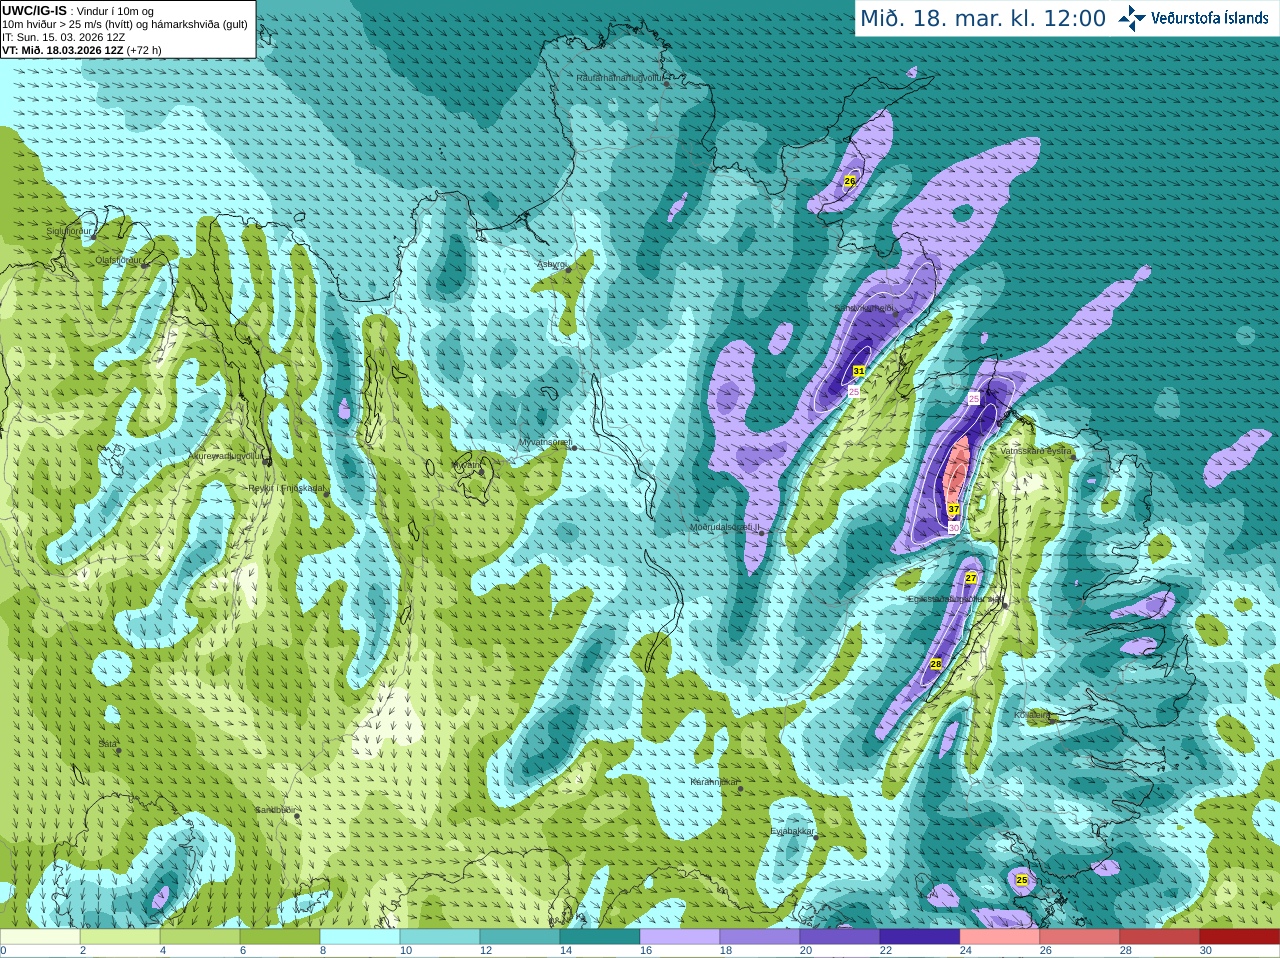
Task: Click the Veðurstofa Íslands logo emblem
Action: point(1132,18)
